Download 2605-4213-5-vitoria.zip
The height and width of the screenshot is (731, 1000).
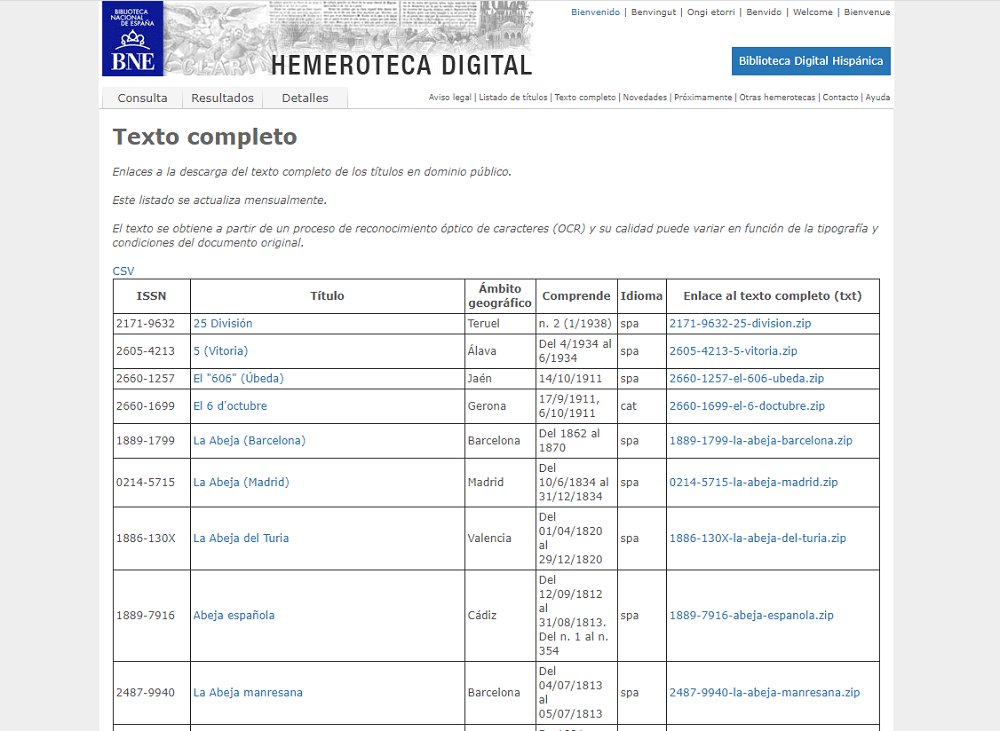click(733, 351)
